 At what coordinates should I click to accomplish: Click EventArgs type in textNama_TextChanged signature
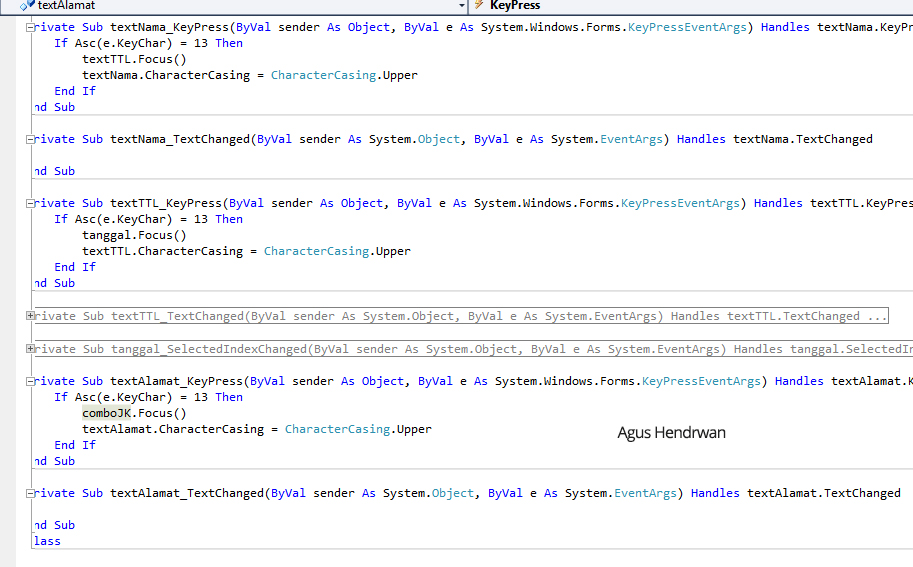click(x=631, y=139)
